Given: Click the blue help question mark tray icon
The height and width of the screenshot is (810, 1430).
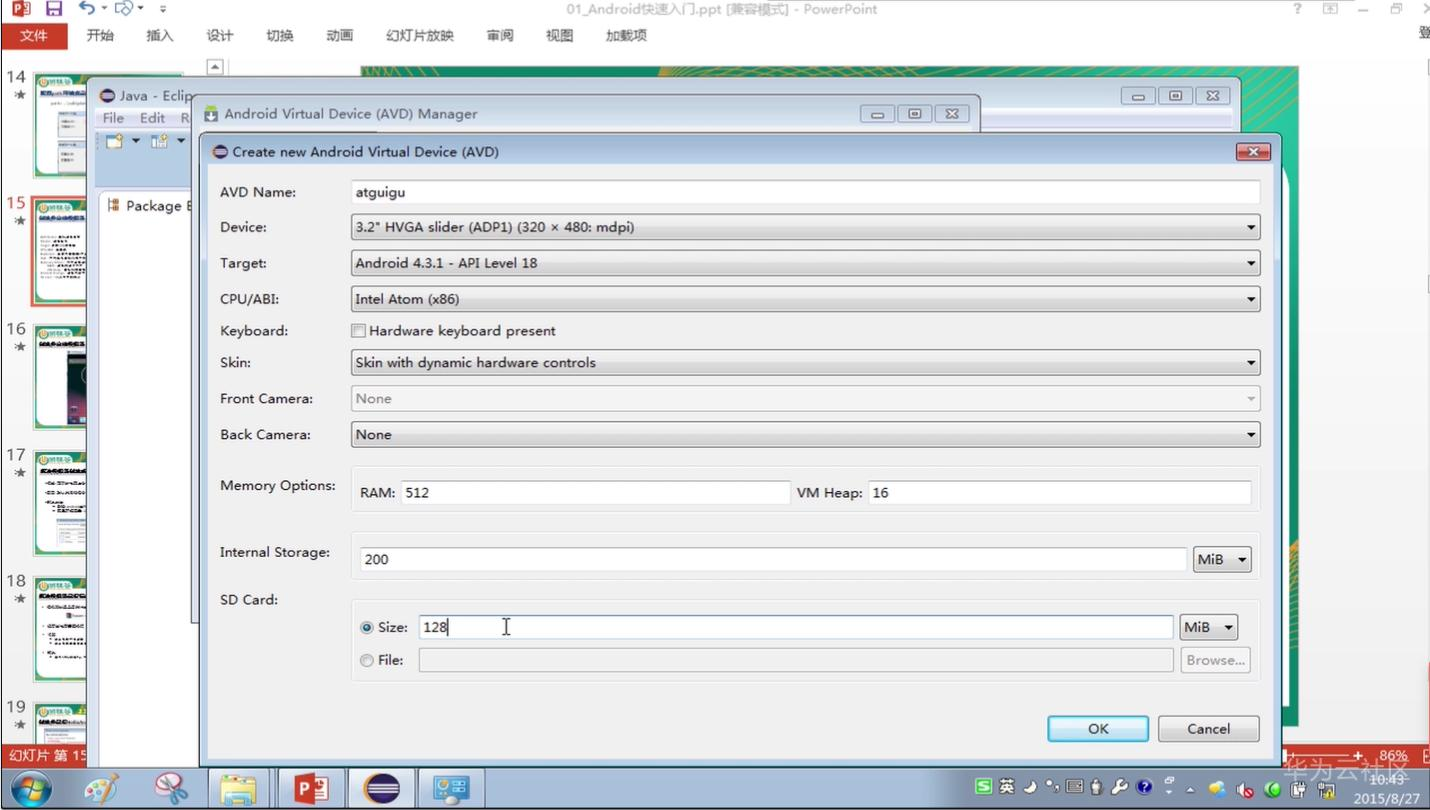Looking at the screenshot, I should point(1144,787).
